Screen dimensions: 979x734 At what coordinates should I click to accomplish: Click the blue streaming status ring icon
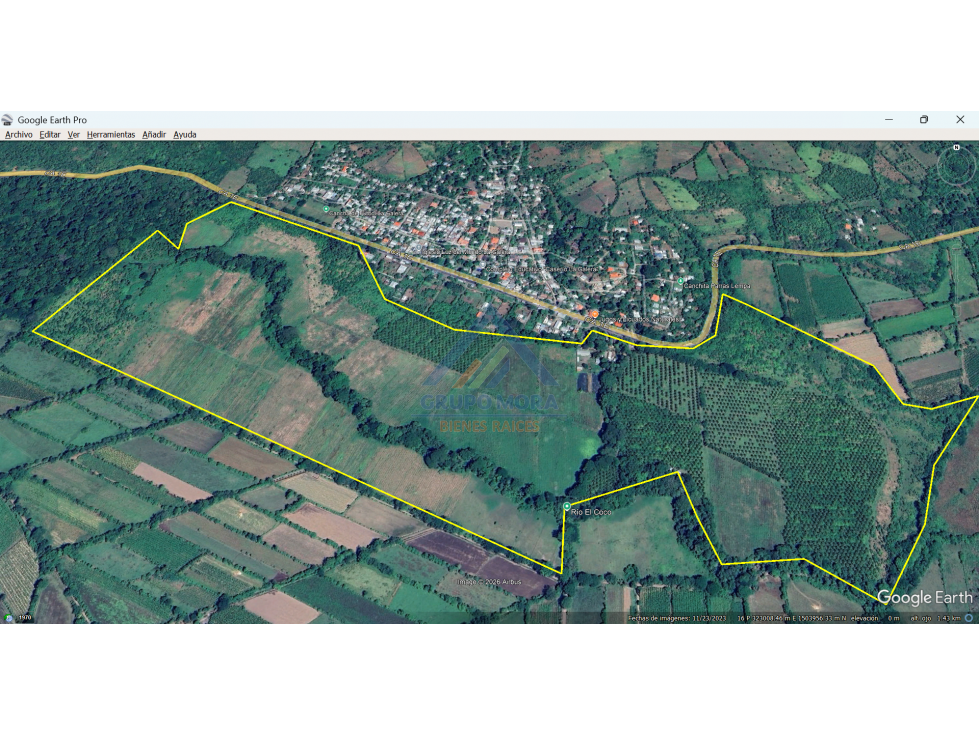tap(969, 618)
